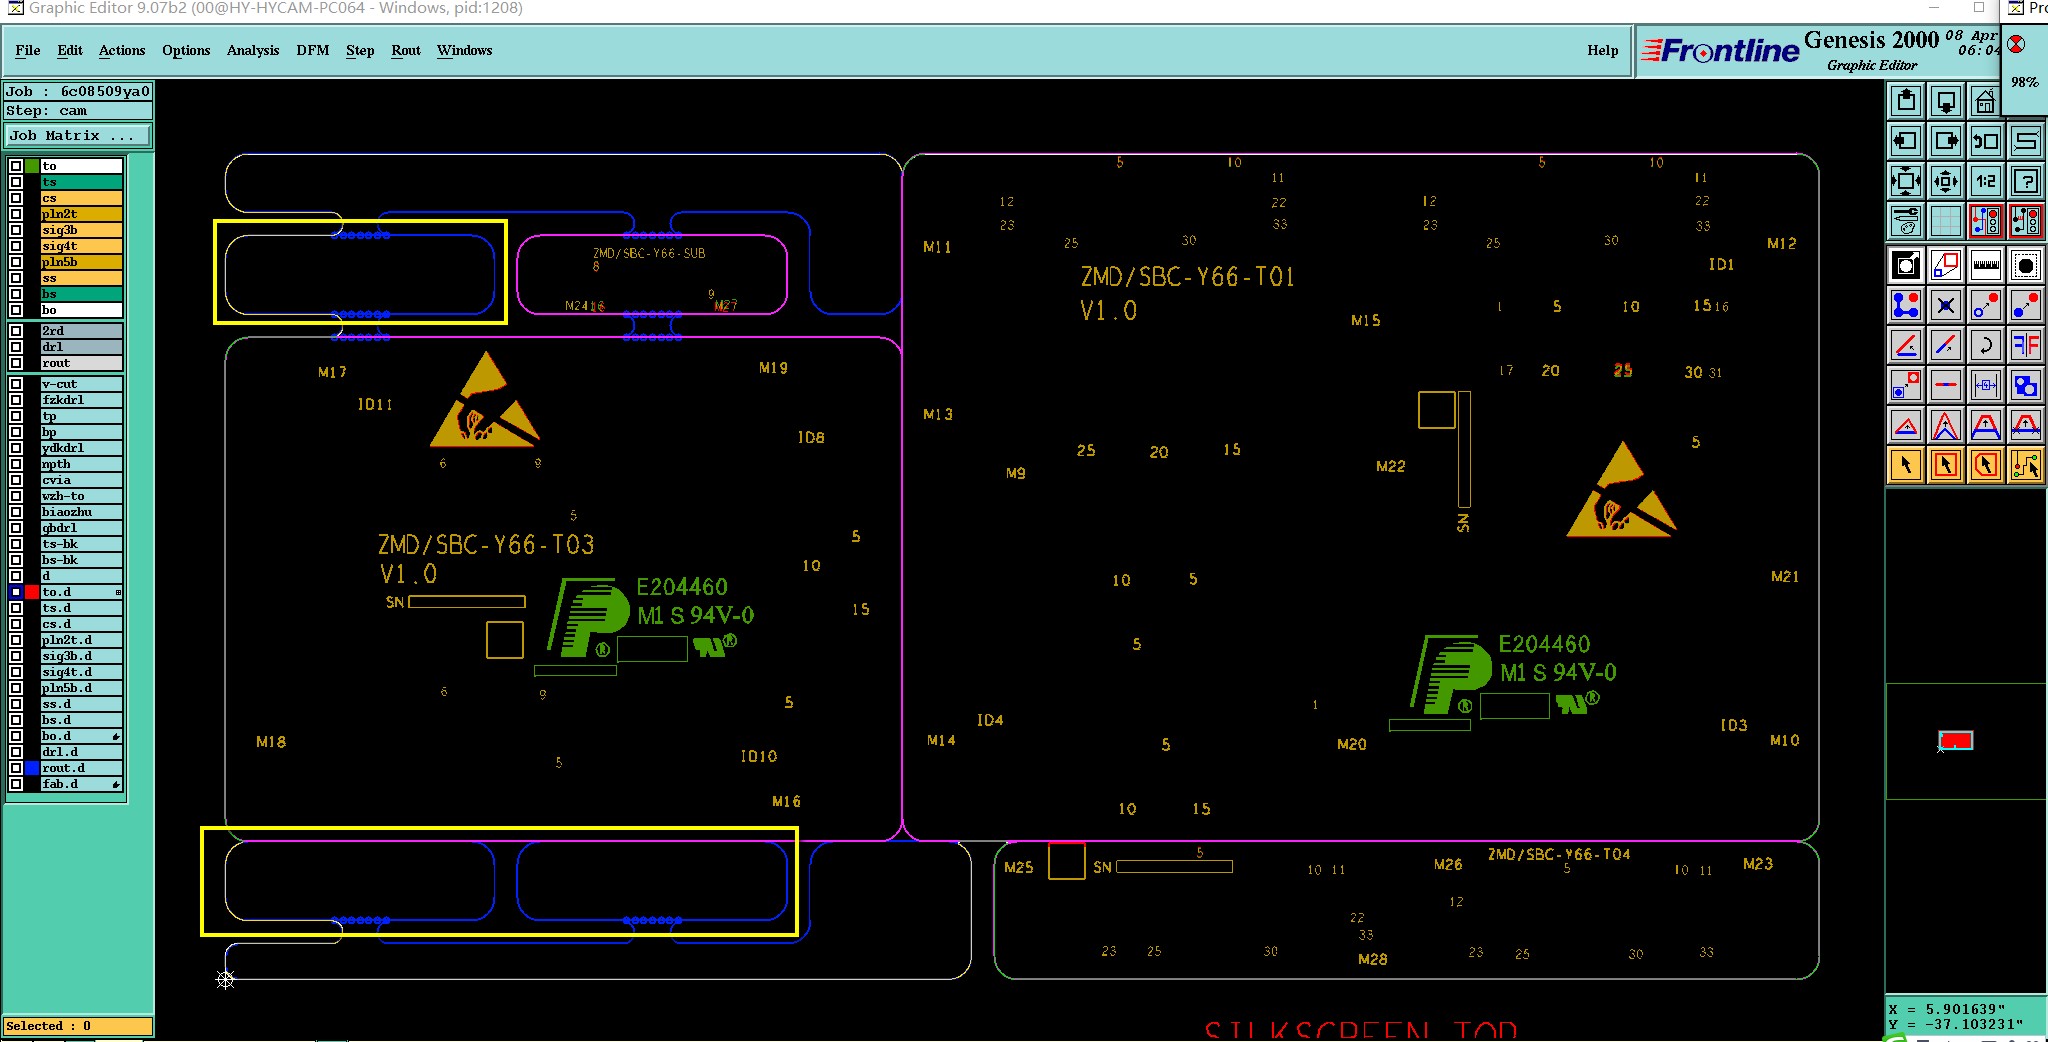Viewport: 2048px width, 1042px height.
Task: Click the red color swatch of layer to.d
Action: pyautogui.click(x=32, y=592)
